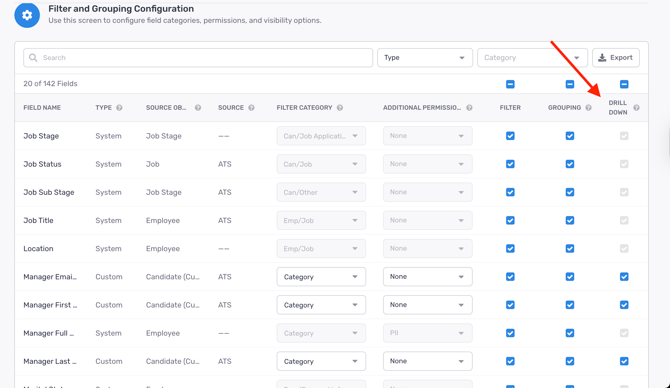Uncheck Filter for Job Title row
Screen dimensions: 670x388
pos(510,220)
